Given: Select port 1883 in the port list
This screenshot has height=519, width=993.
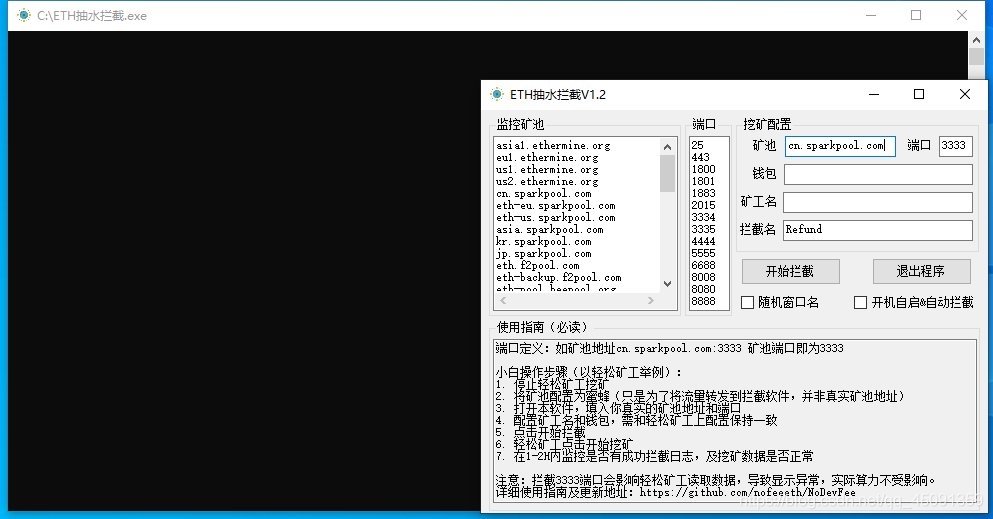Looking at the screenshot, I should 704,193.
